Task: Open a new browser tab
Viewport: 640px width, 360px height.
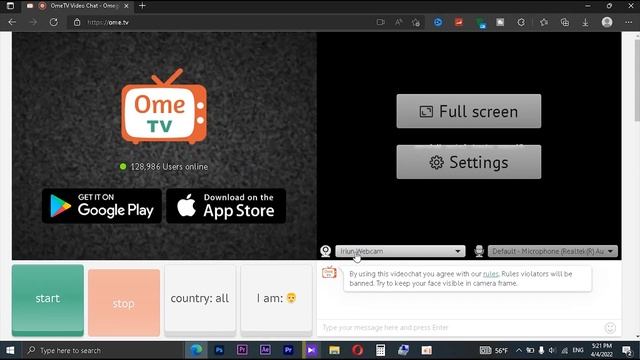Action: (142, 6)
